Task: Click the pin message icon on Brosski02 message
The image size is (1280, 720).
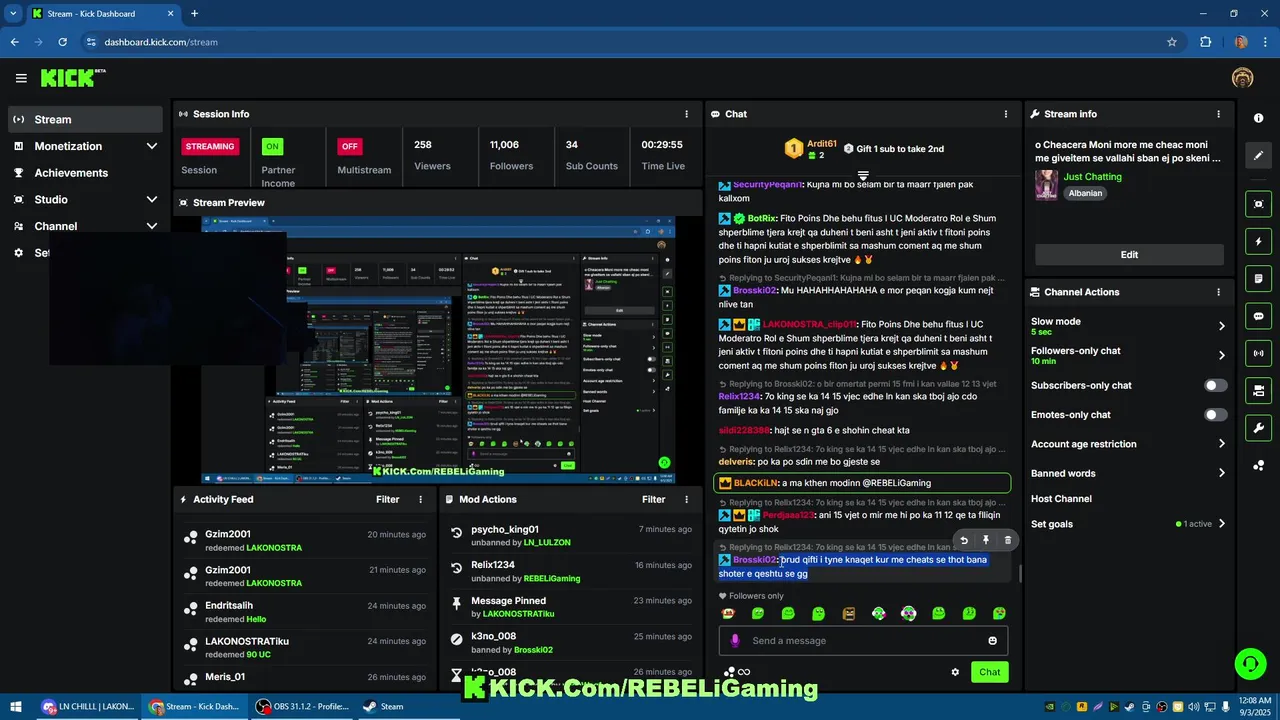Action: coord(986,540)
